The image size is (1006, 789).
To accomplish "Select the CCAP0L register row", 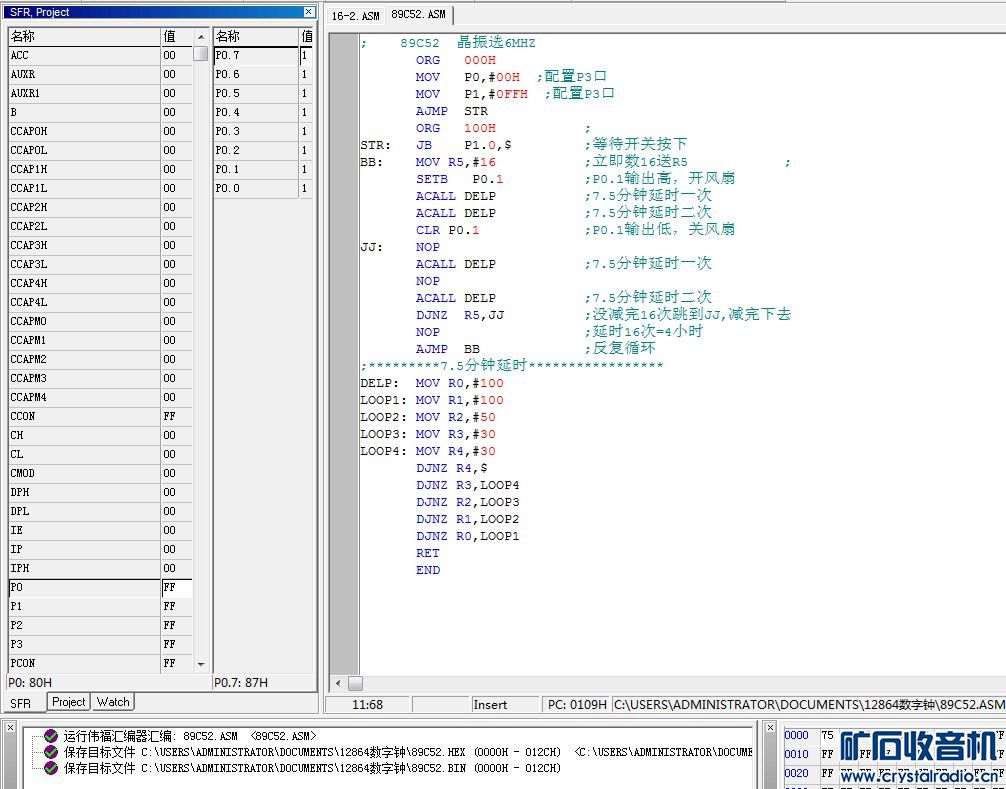I will (100, 150).
